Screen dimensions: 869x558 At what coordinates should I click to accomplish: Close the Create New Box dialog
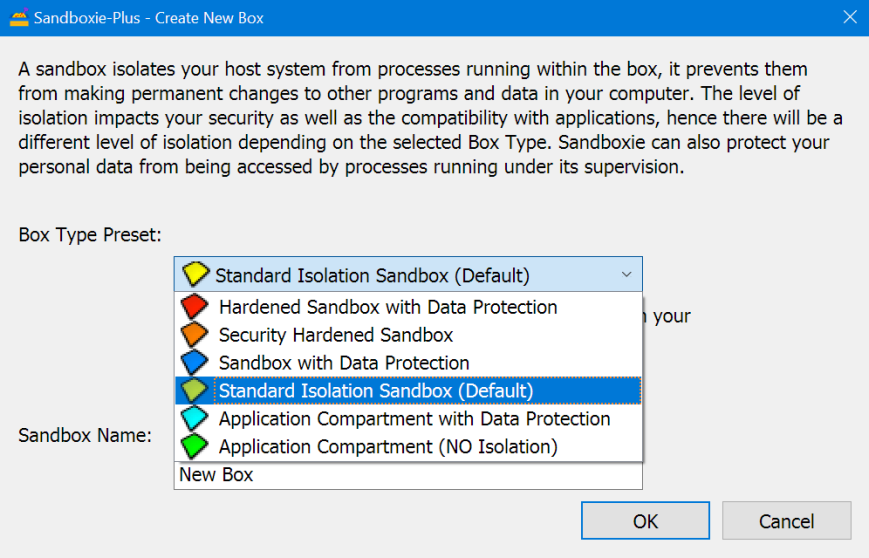point(849,18)
